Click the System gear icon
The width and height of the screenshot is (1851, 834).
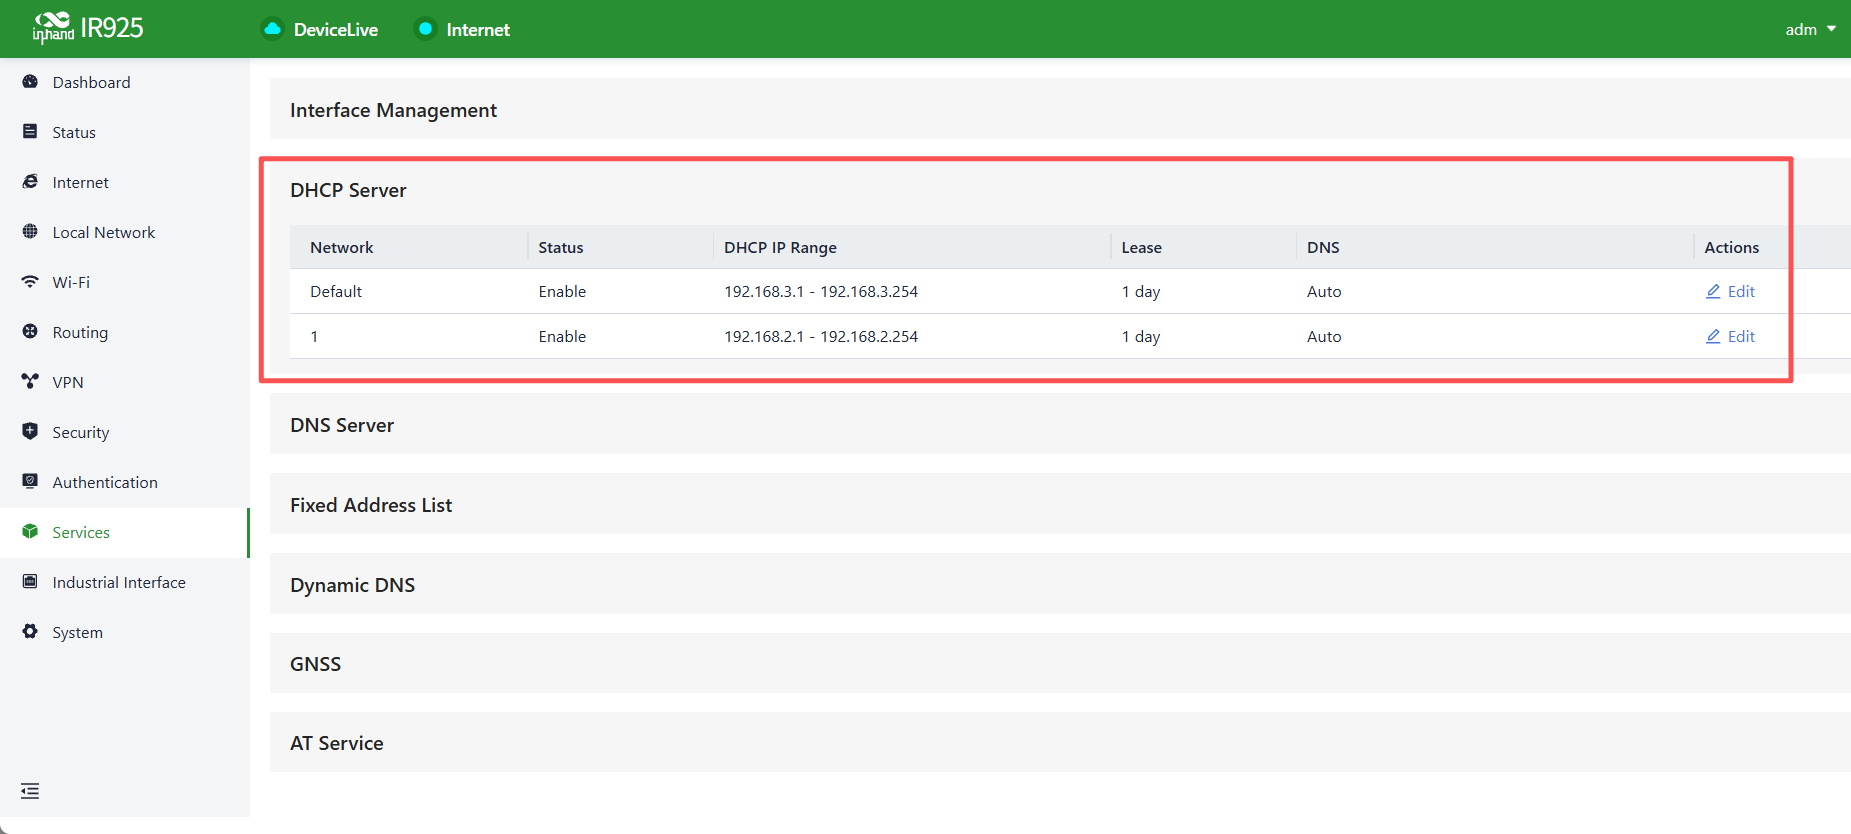point(30,632)
